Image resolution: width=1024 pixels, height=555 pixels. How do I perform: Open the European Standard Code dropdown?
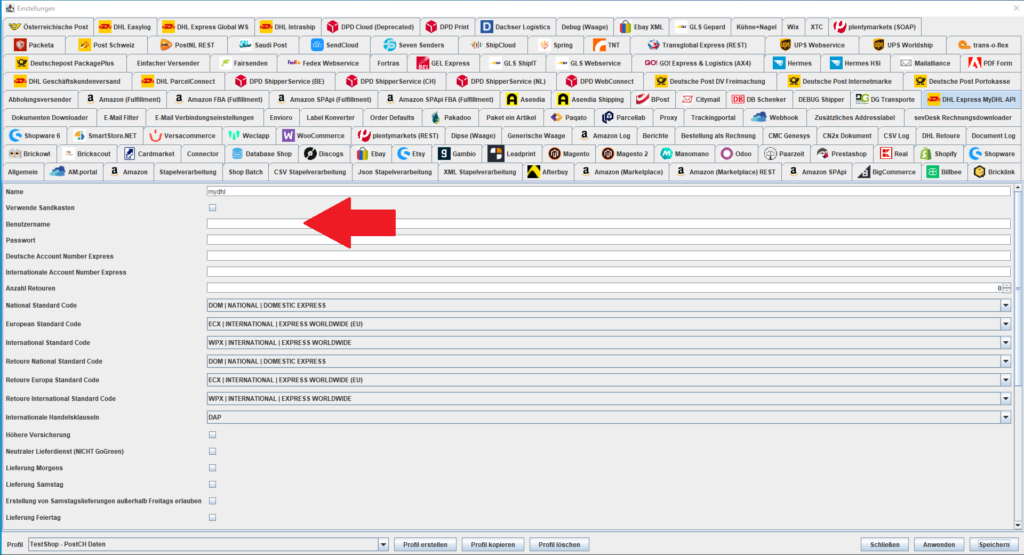click(x=1005, y=324)
